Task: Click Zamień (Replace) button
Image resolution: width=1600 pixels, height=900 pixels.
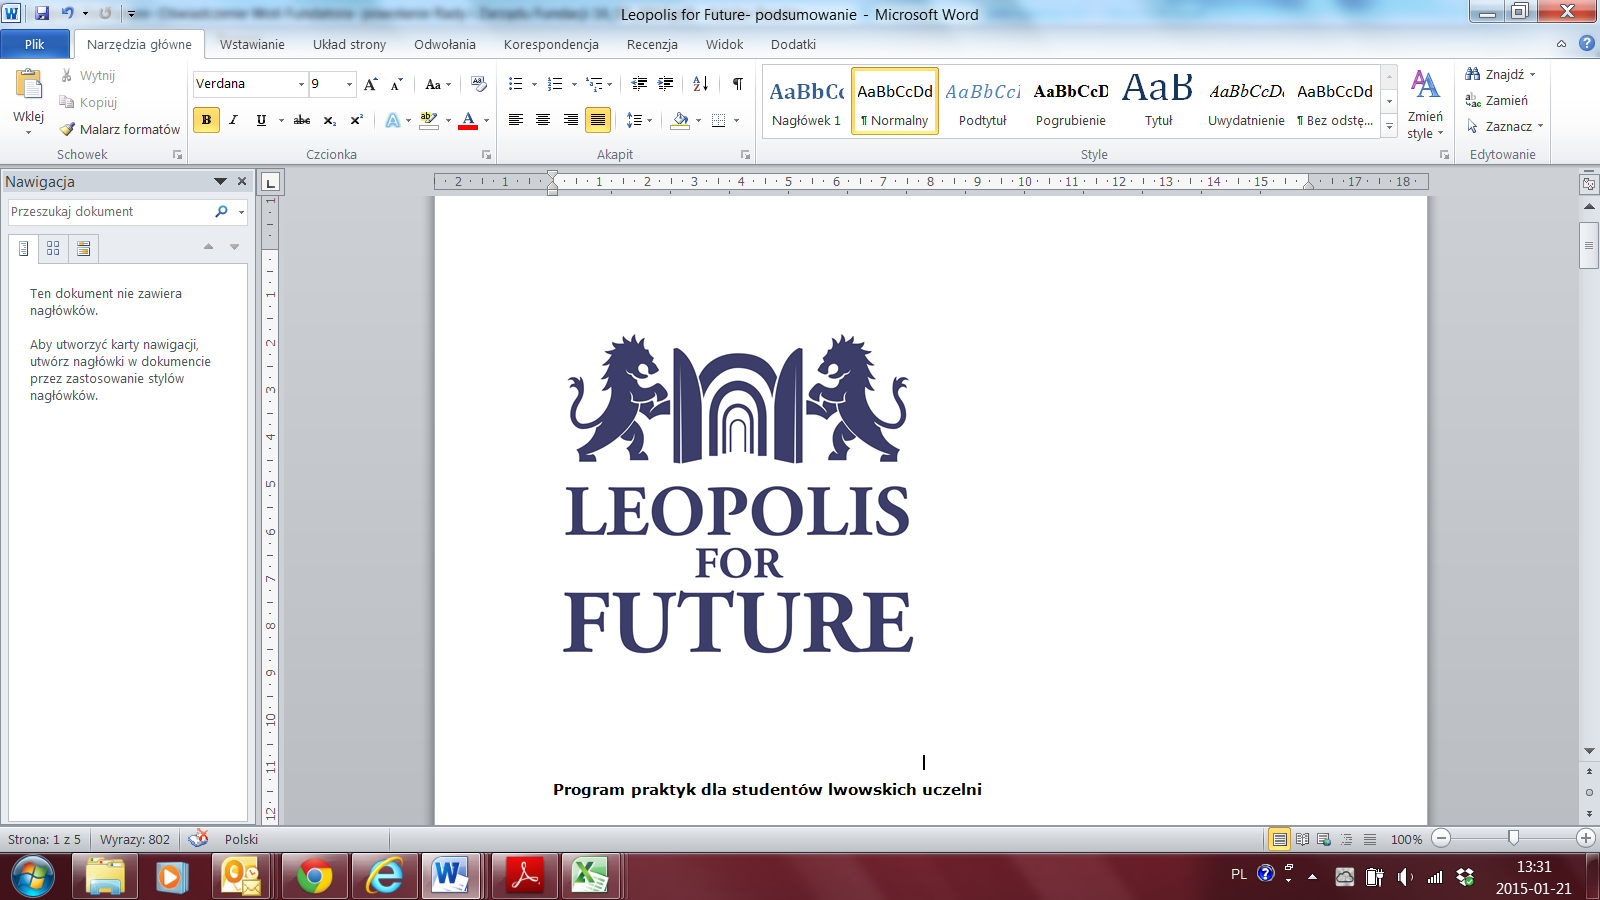Action: [1497, 101]
